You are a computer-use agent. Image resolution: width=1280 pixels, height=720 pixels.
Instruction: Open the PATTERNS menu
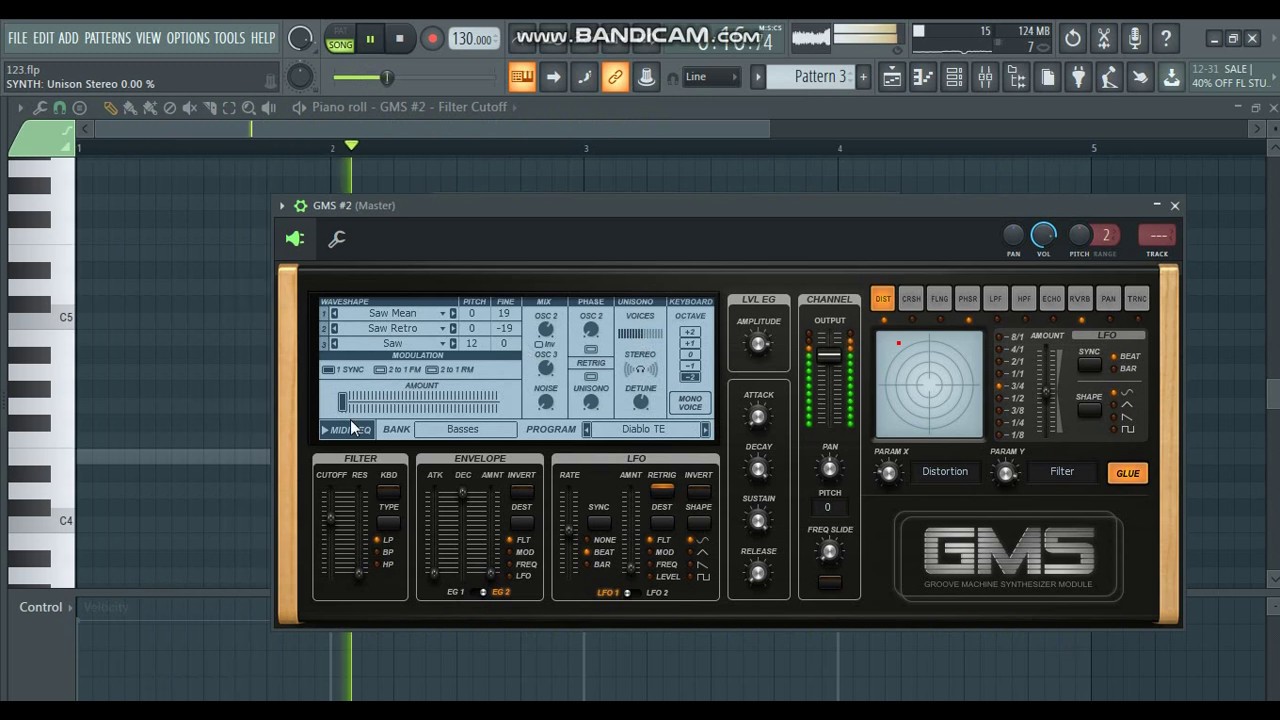(107, 38)
